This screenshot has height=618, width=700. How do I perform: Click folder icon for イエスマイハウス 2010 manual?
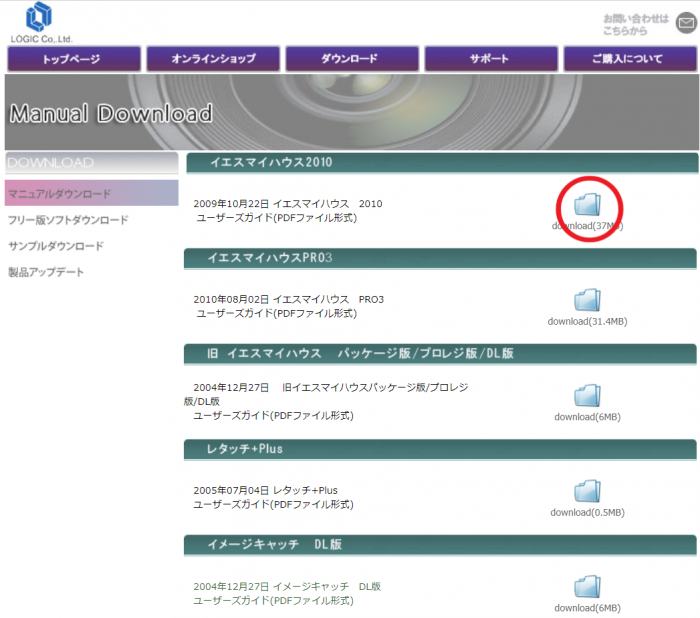(587, 205)
